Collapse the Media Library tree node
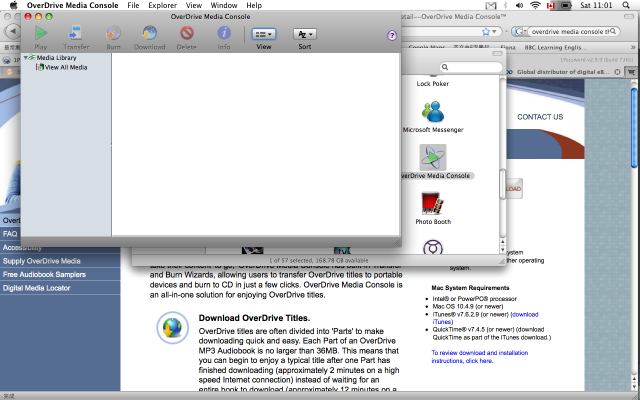640x400 pixels. pos(25,58)
